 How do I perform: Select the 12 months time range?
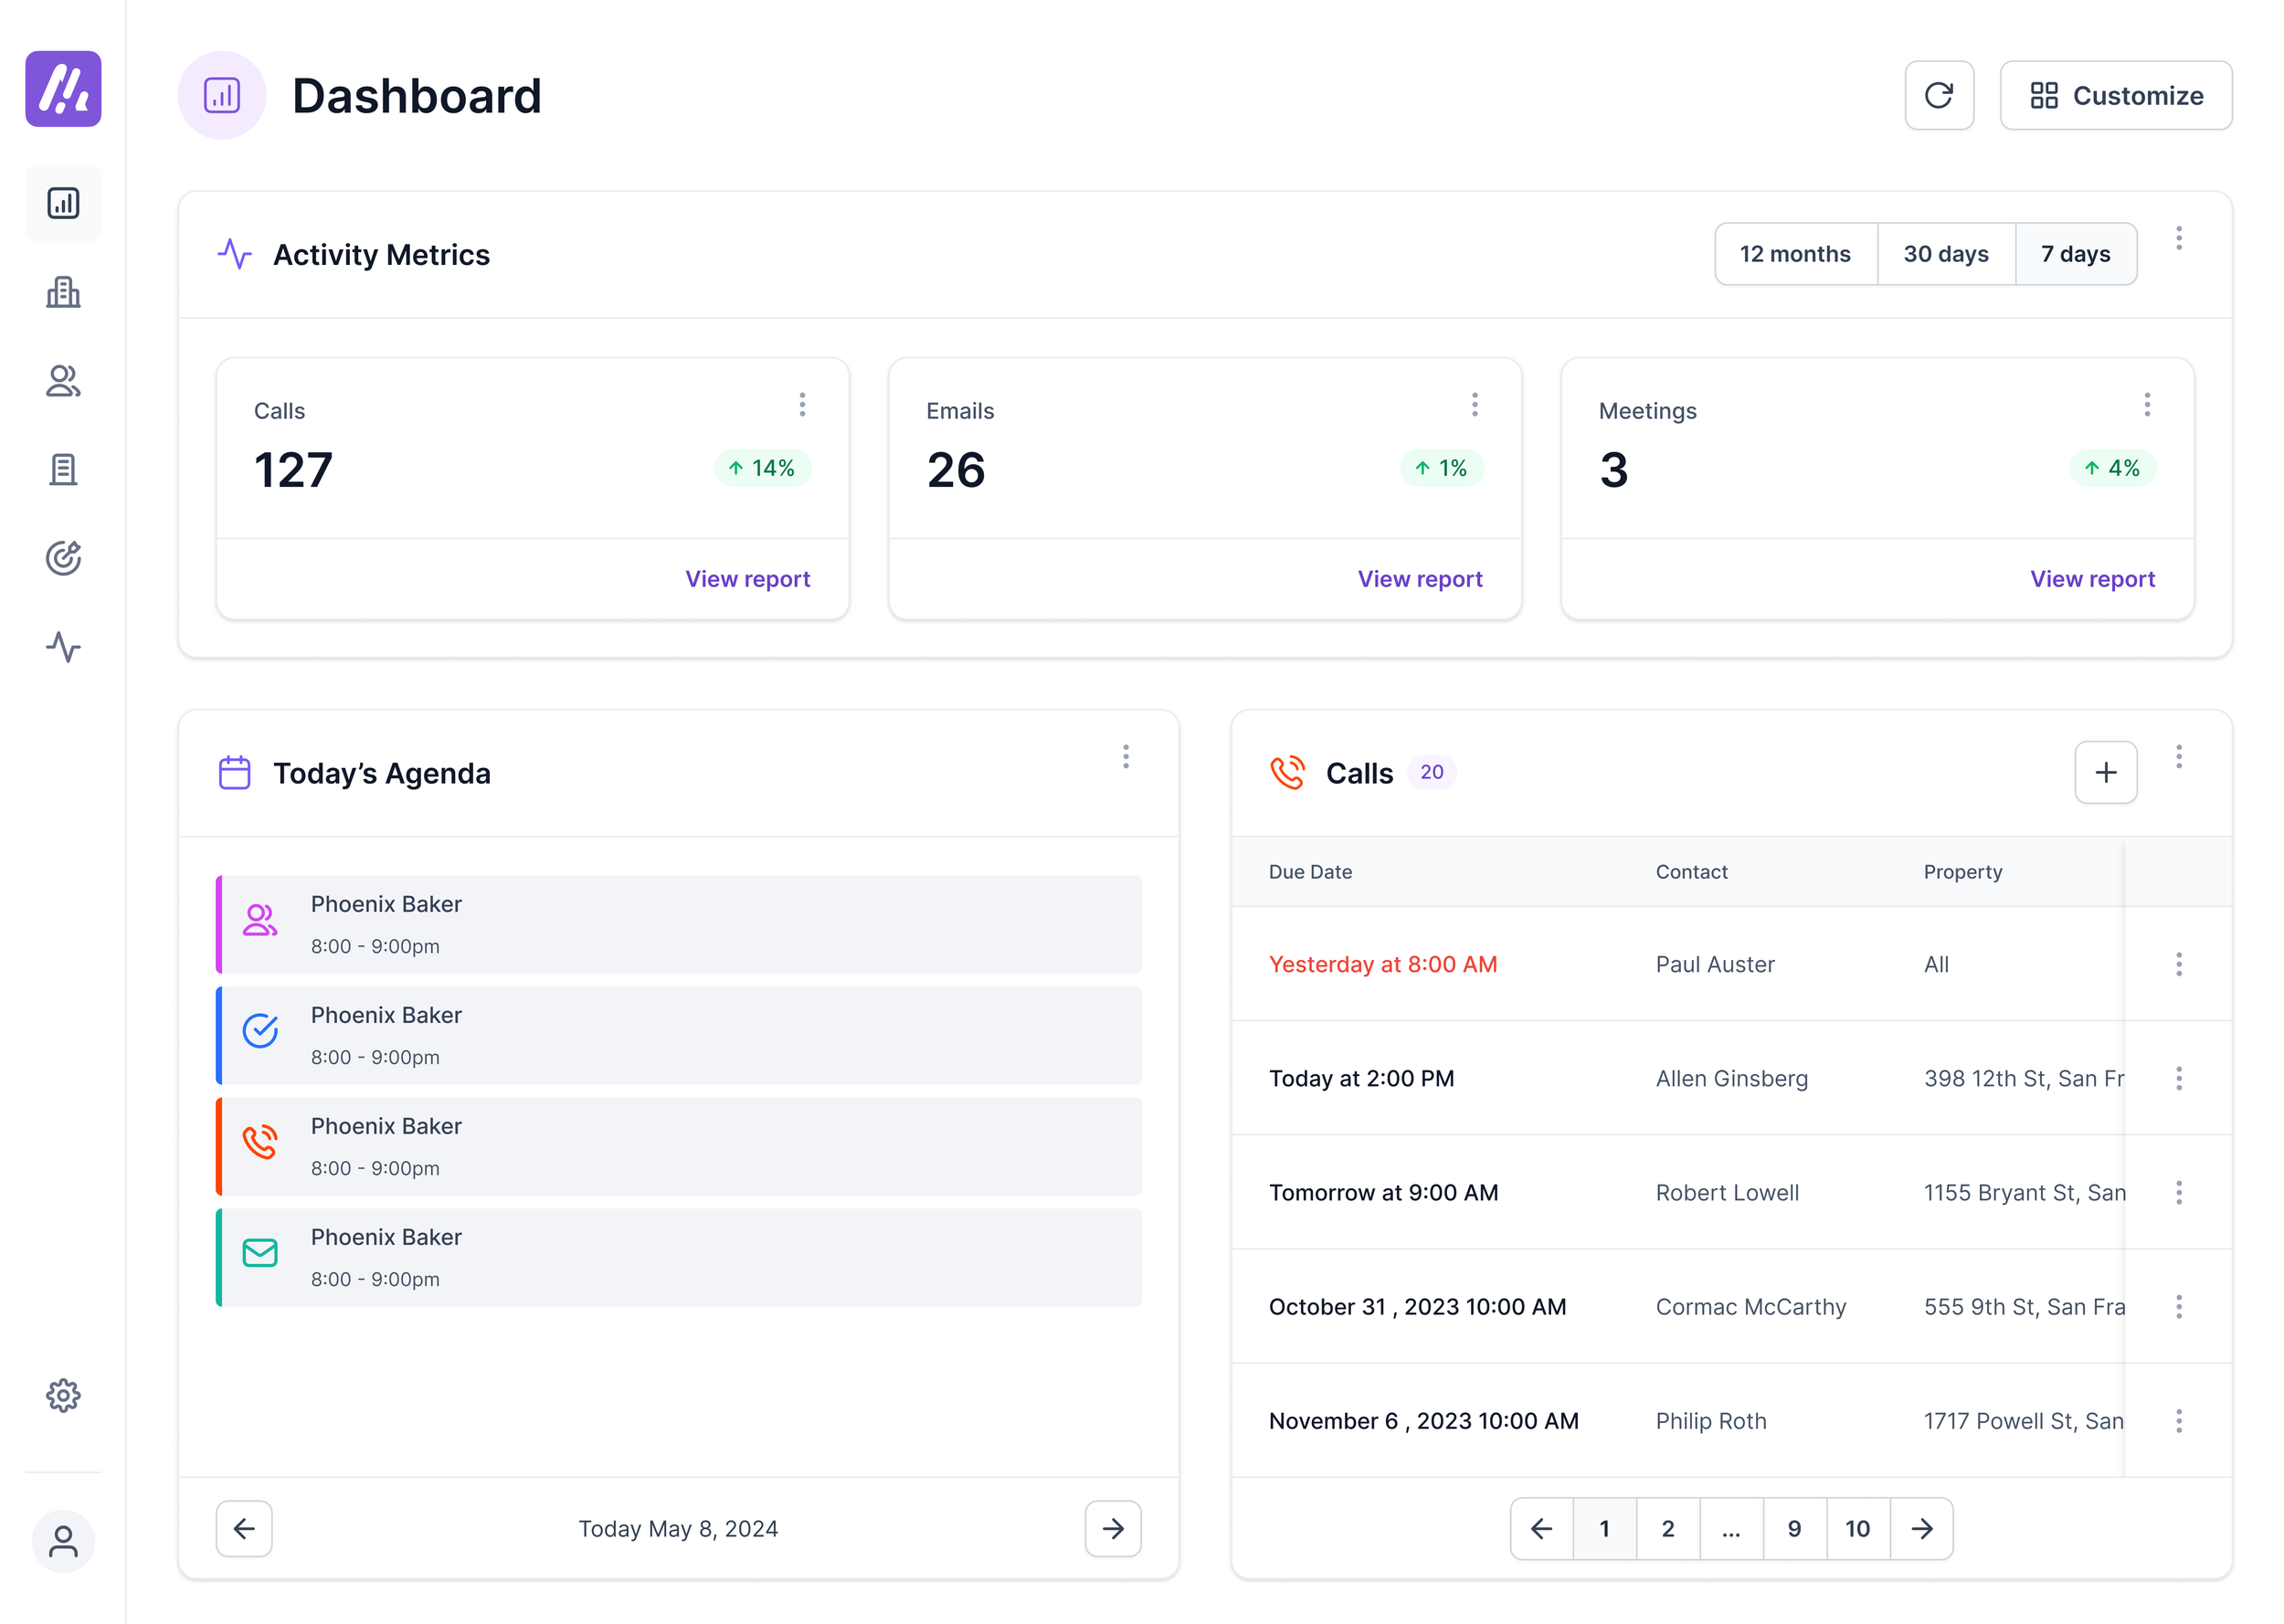click(x=1795, y=254)
